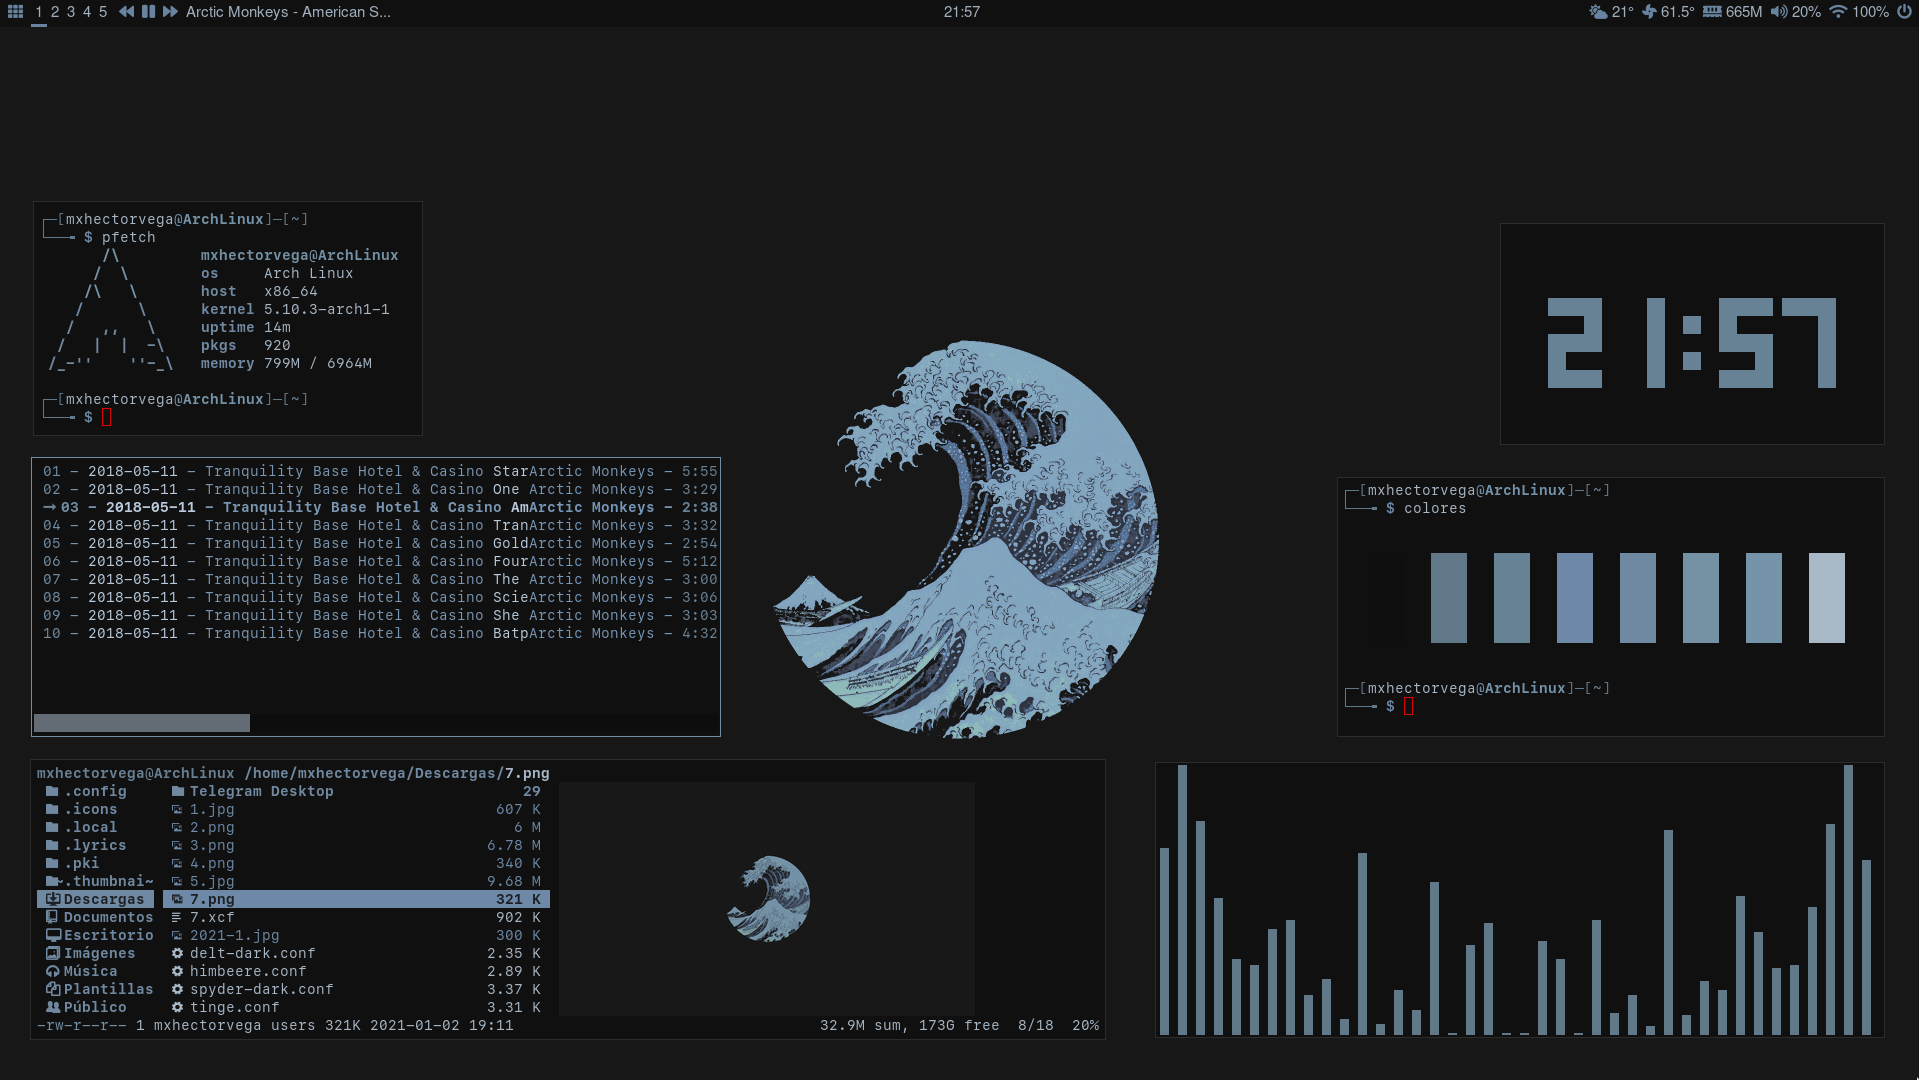The image size is (1919, 1080).
Task: Select track 06 Four in playlist
Action: click(379, 561)
